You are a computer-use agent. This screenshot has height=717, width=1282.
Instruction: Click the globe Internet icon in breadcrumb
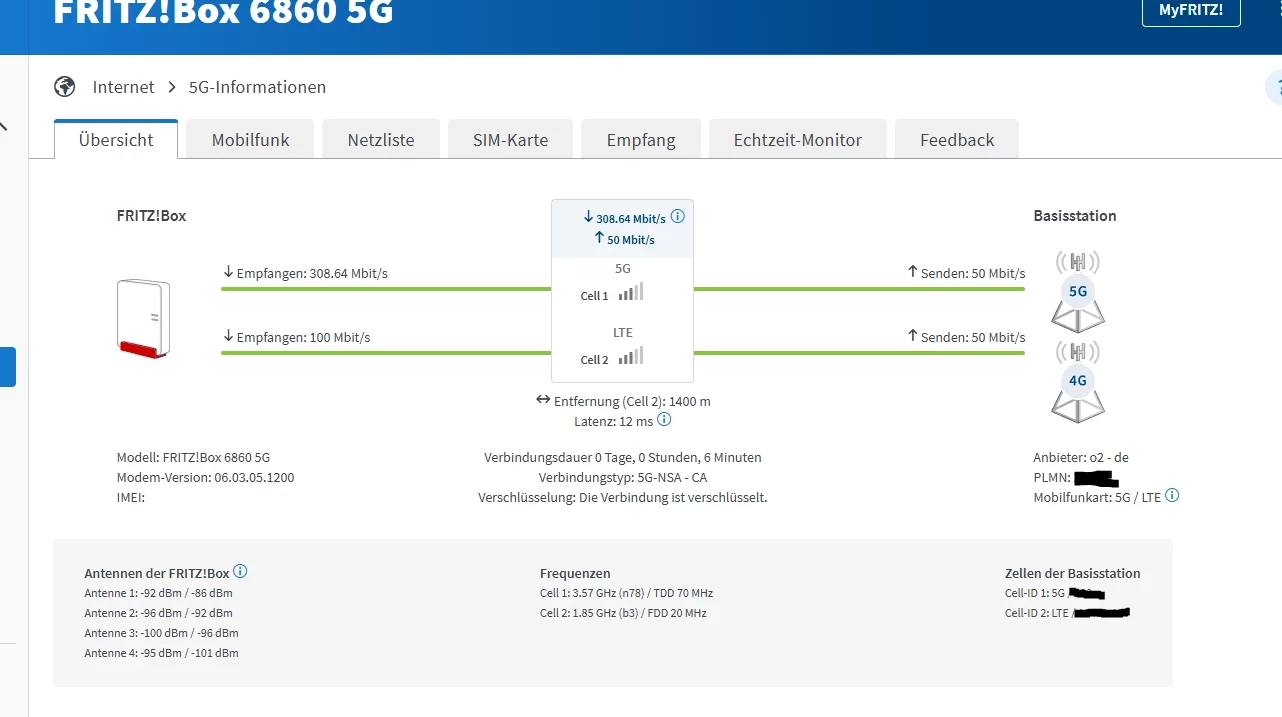[65, 87]
